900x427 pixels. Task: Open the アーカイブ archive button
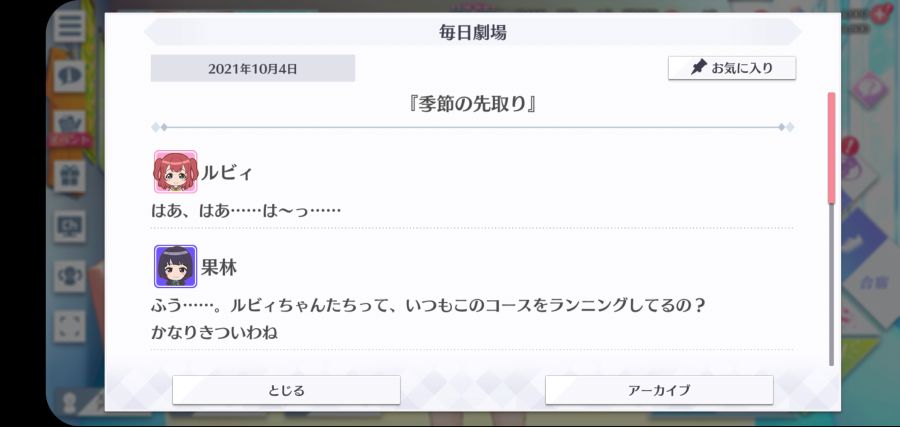click(659, 390)
